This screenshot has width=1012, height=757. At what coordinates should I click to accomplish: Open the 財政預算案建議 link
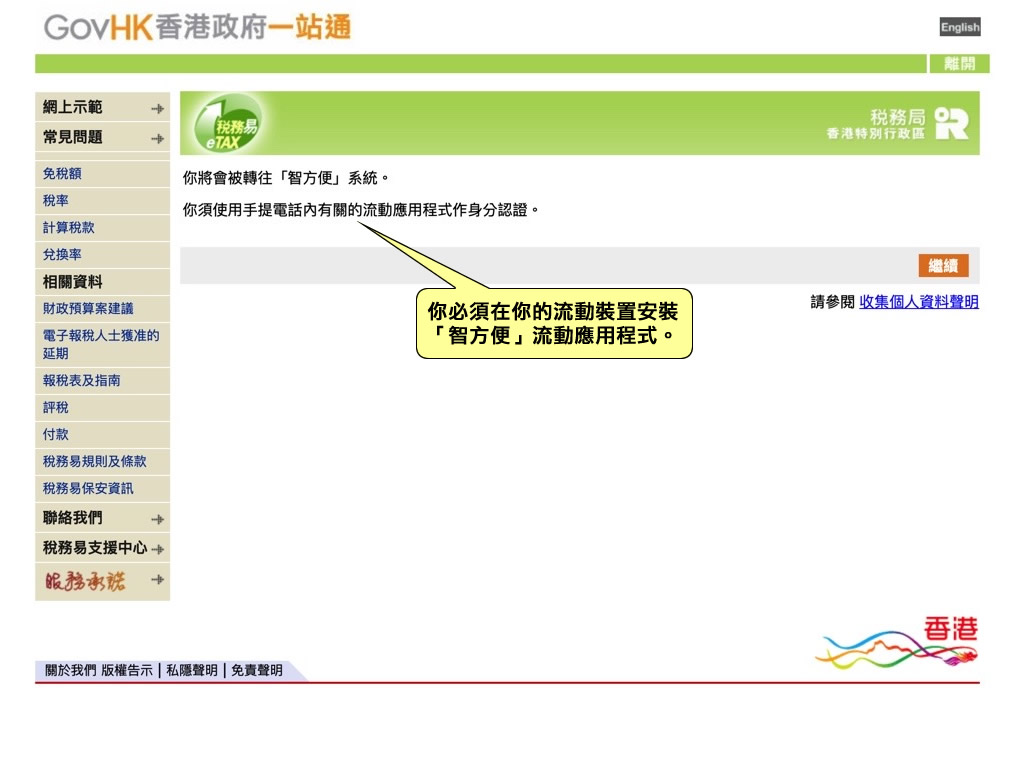88,308
